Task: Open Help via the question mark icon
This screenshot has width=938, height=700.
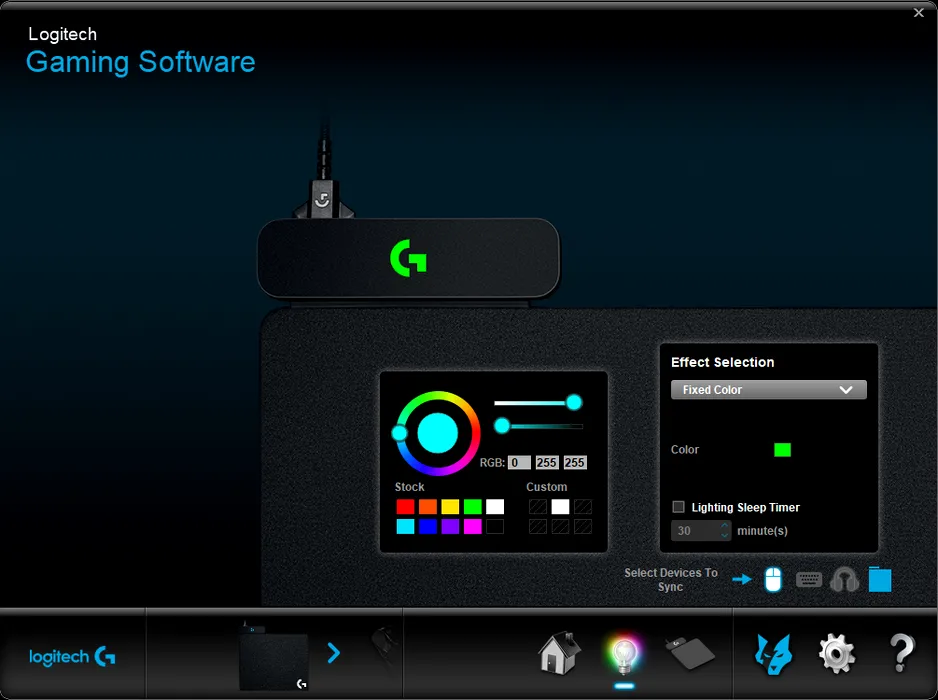Action: point(902,653)
